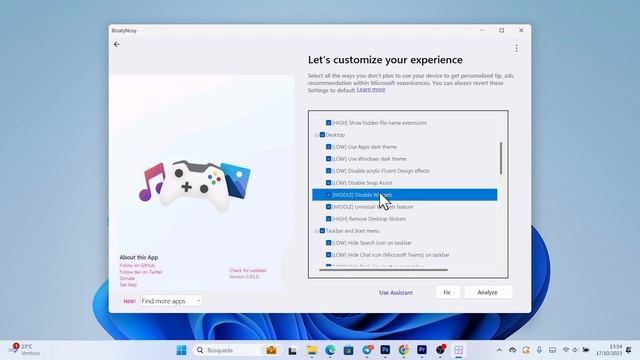
Task: Toggle the highlighted Disable Widgets checkbox
Action: click(328, 195)
